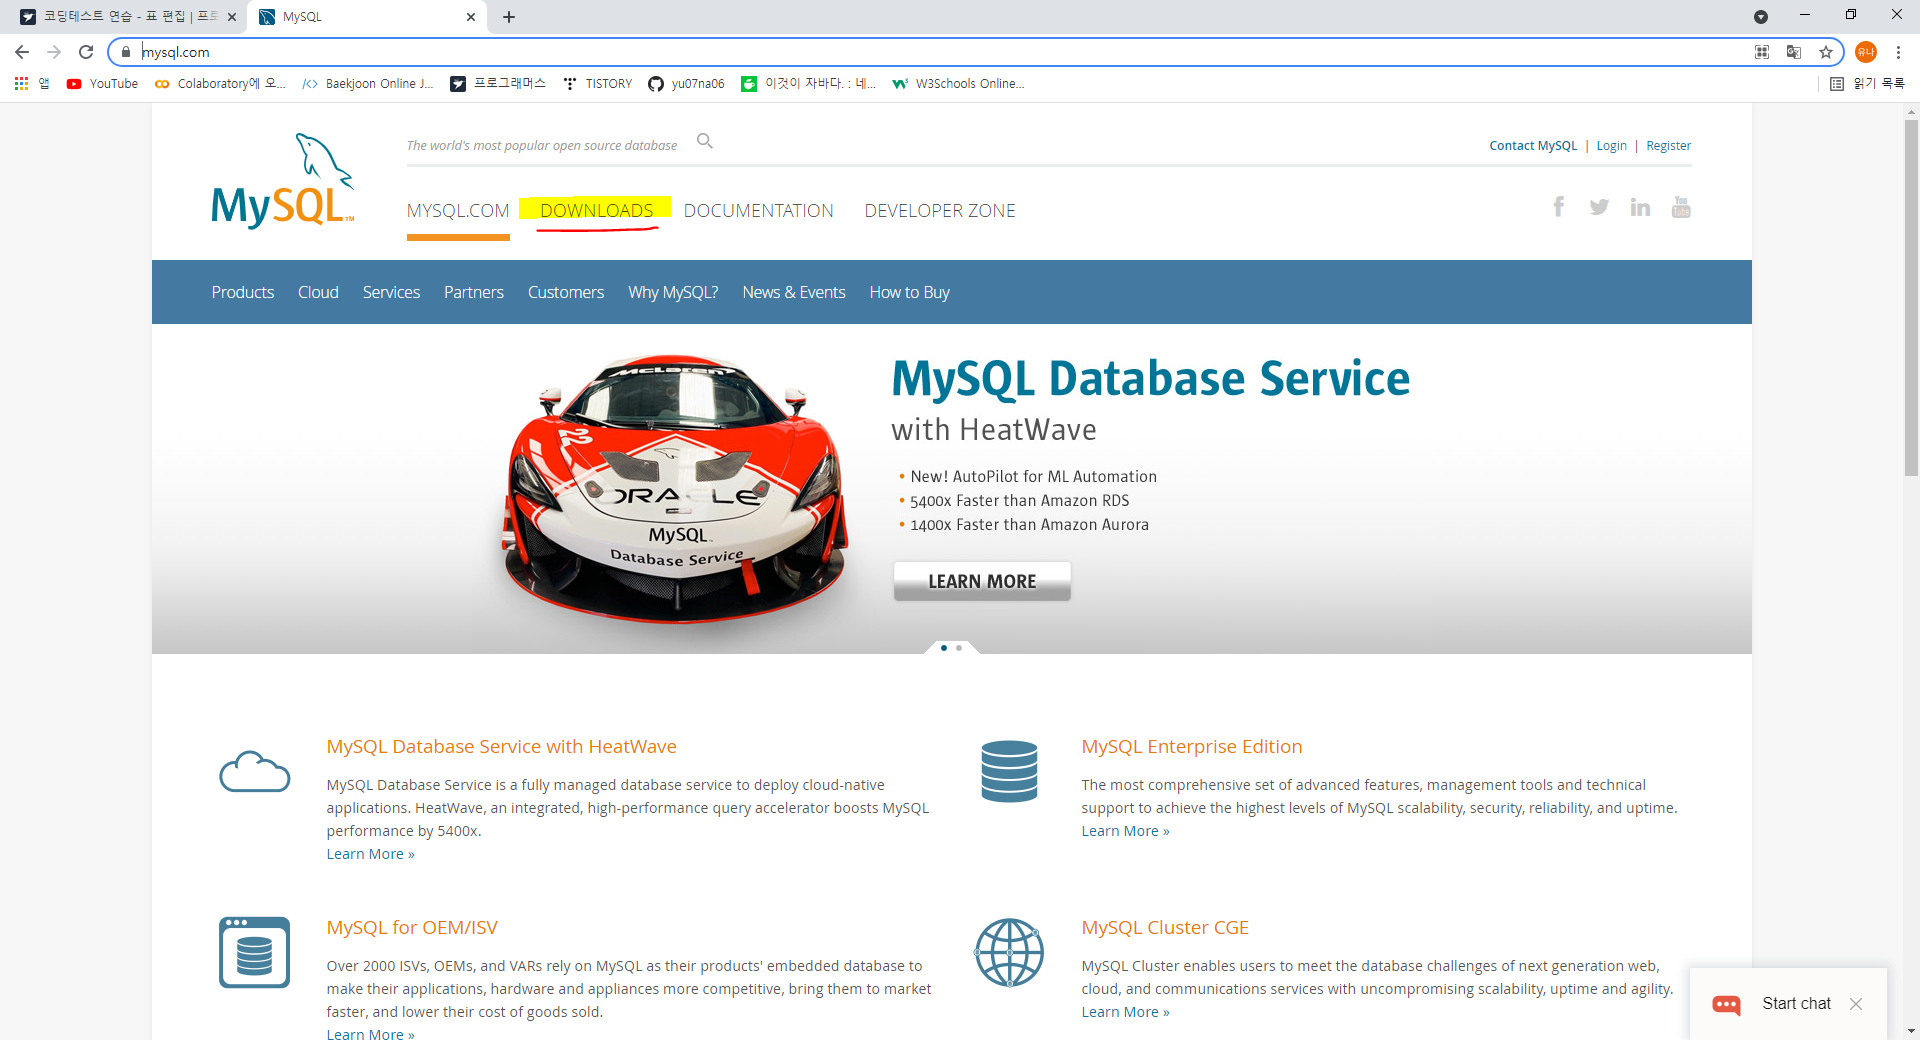Open the Why MySQL? menu
The height and width of the screenshot is (1040, 1920).
point(673,292)
